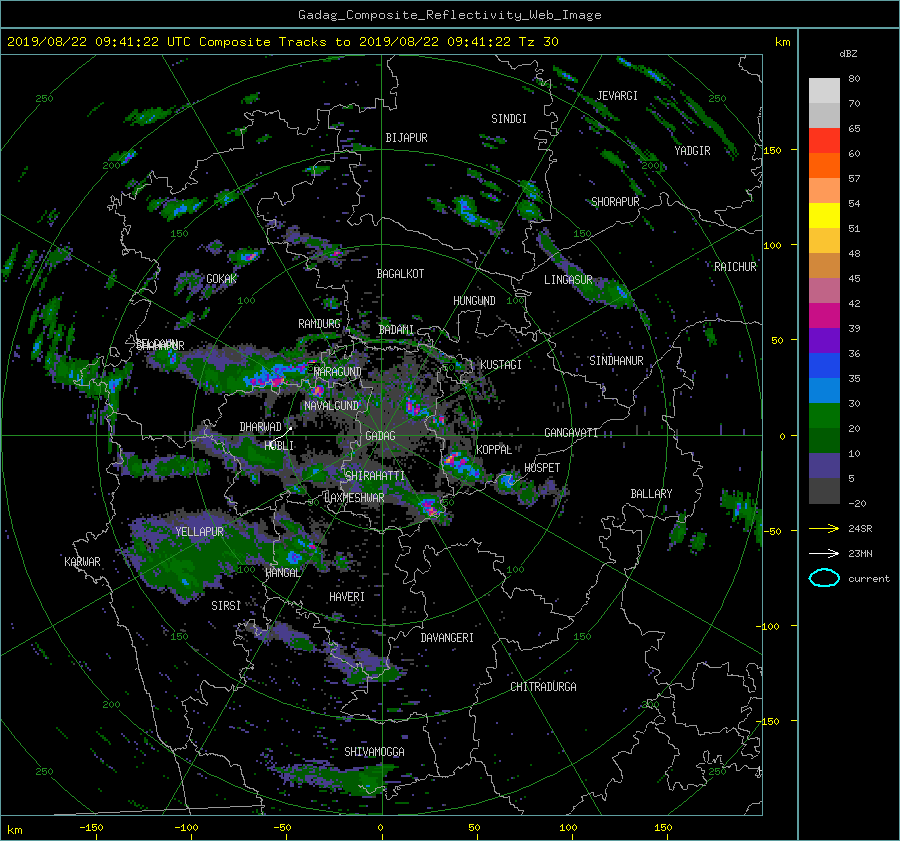Image resolution: width=900 pixels, height=841 pixels.
Task: Click the BALLARY city label
Action: click(651, 494)
